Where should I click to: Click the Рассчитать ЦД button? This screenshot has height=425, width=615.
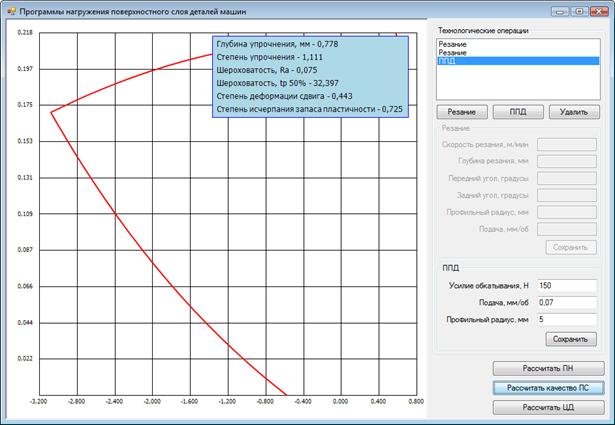(548, 407)
